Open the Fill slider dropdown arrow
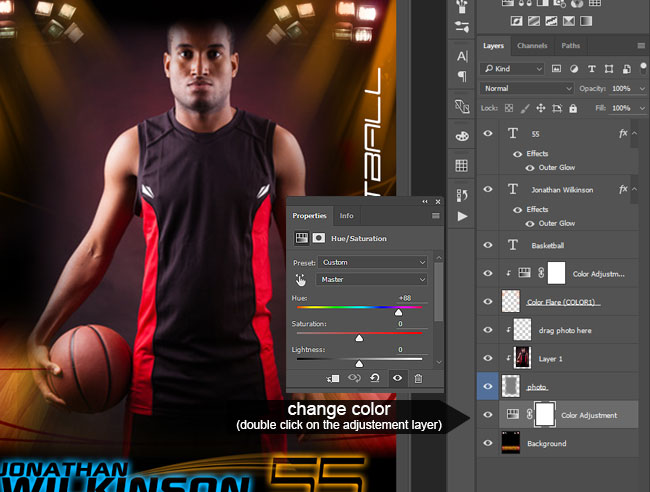650x492 pixels. pyautogui.click(x=642, y=108)
